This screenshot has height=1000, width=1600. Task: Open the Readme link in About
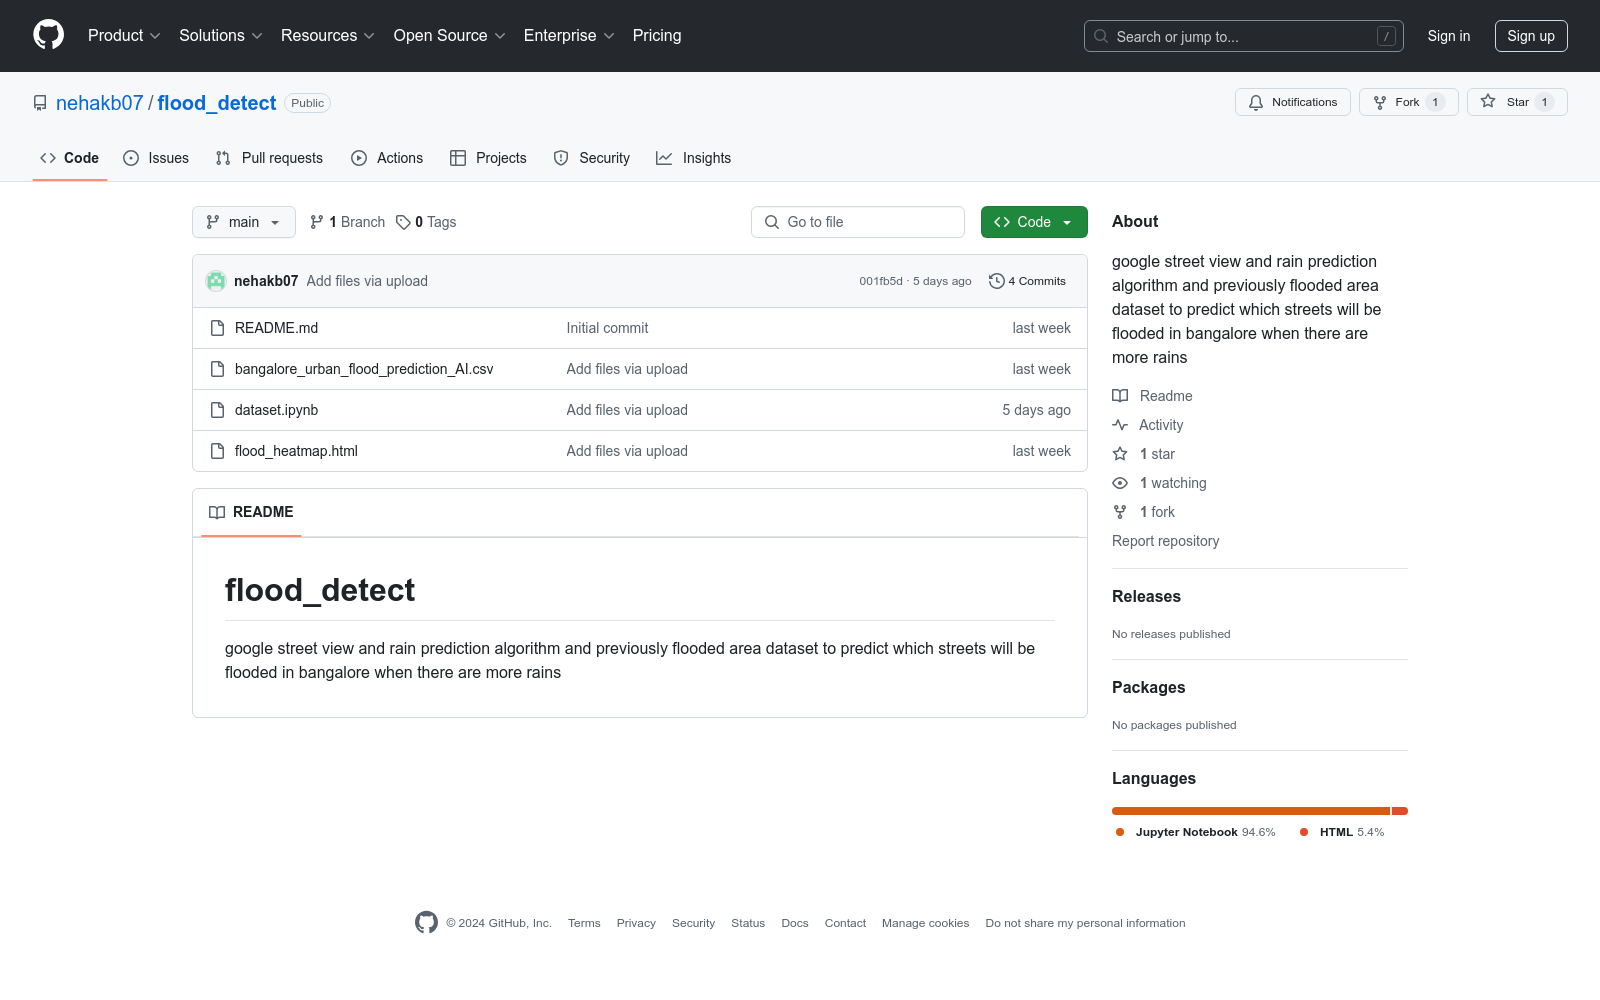click(1152, 396)
